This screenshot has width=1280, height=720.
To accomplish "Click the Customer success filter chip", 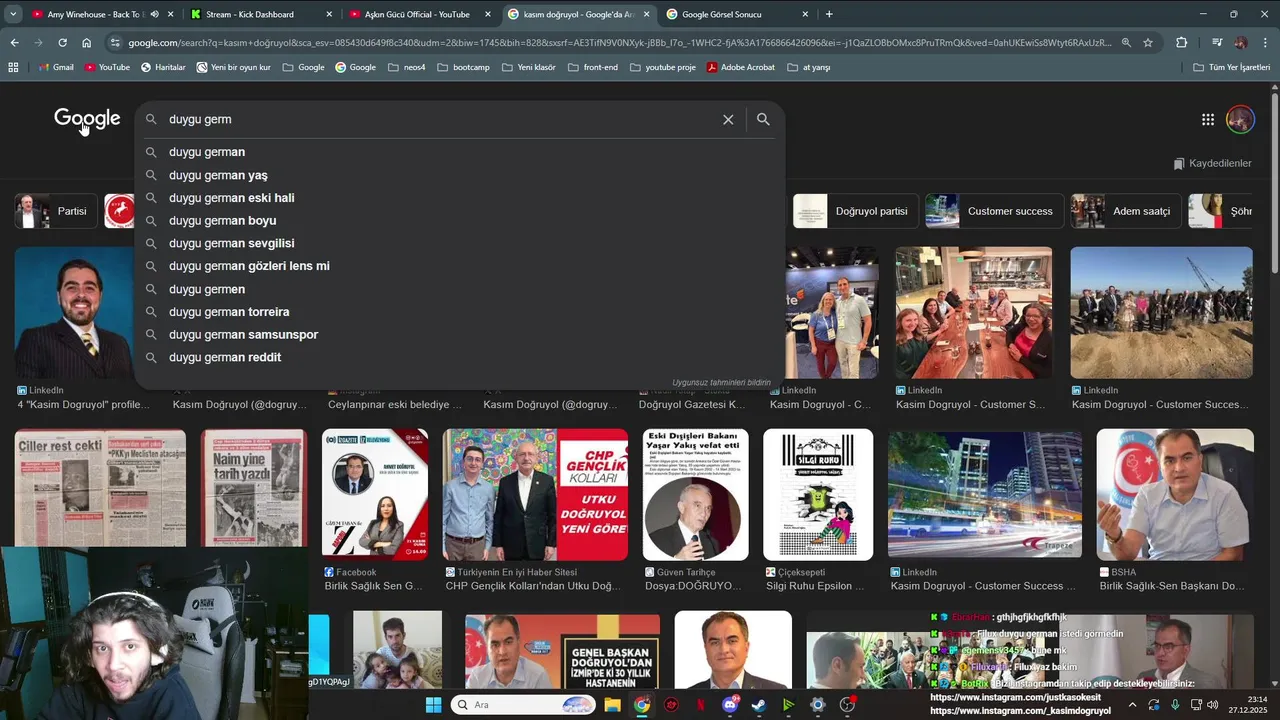I will [x=993, y=211].
